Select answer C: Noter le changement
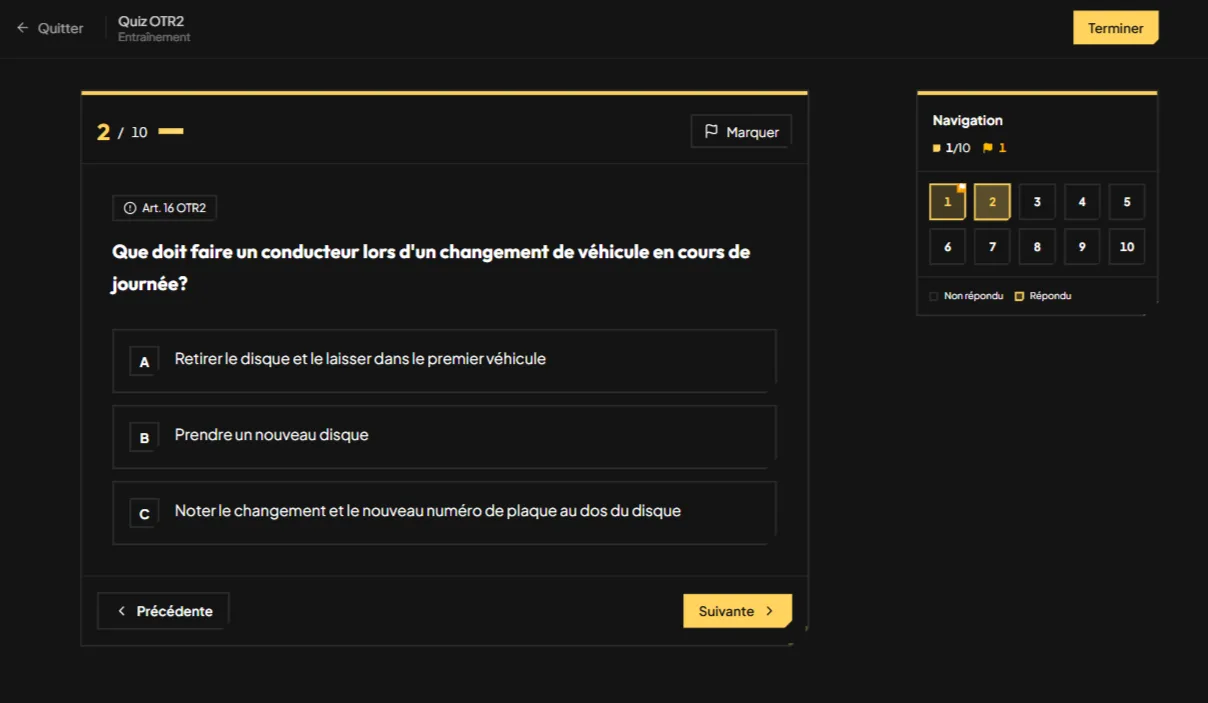The image size is (1208, 703). pos(444,511)
